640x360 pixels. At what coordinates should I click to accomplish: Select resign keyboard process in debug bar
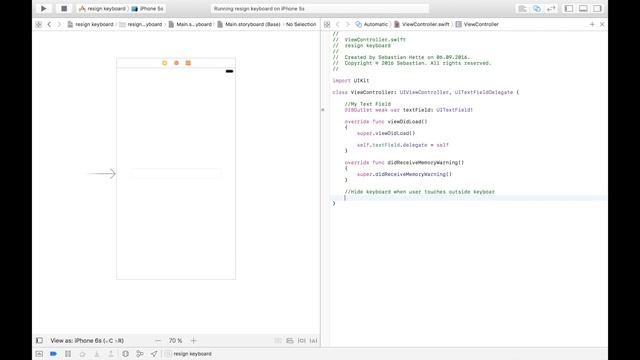click(188, 354)
